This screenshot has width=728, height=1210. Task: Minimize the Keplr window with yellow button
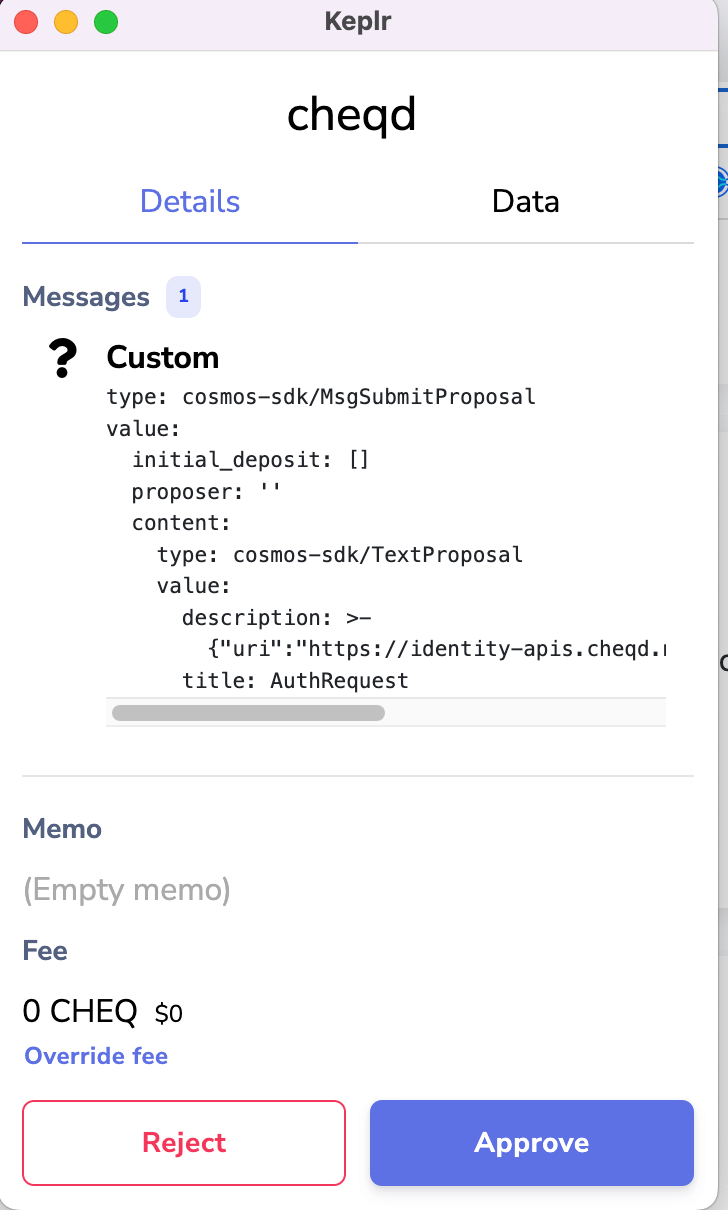(66, 21)
